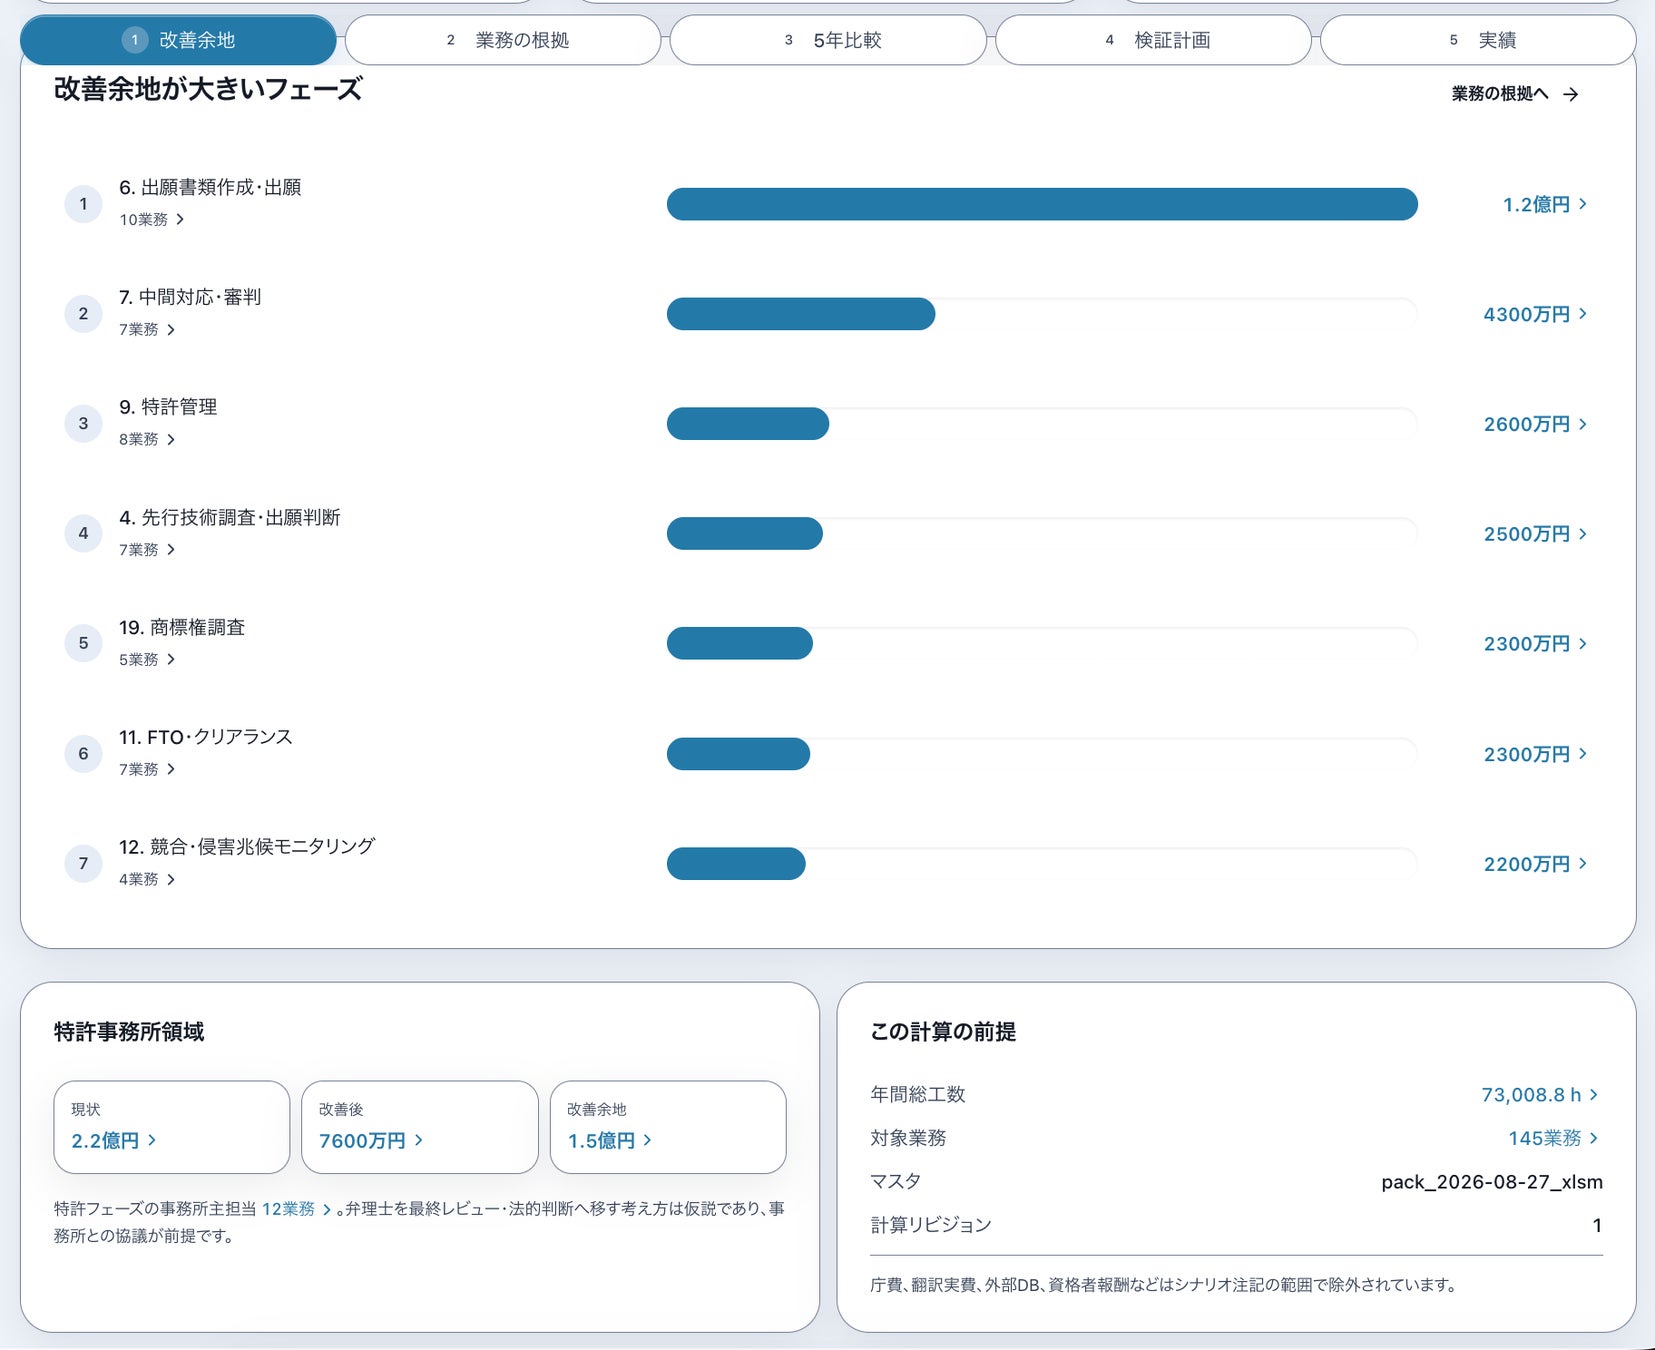Expand 7業務 under 中間対応・審判
This screenshot has width=1655, height=1350.
[x=147, y=329]
